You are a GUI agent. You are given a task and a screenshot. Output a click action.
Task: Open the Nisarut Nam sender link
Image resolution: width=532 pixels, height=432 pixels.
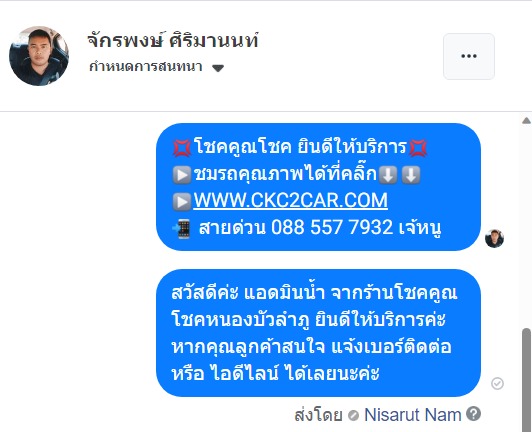click(x=413, y=415)
